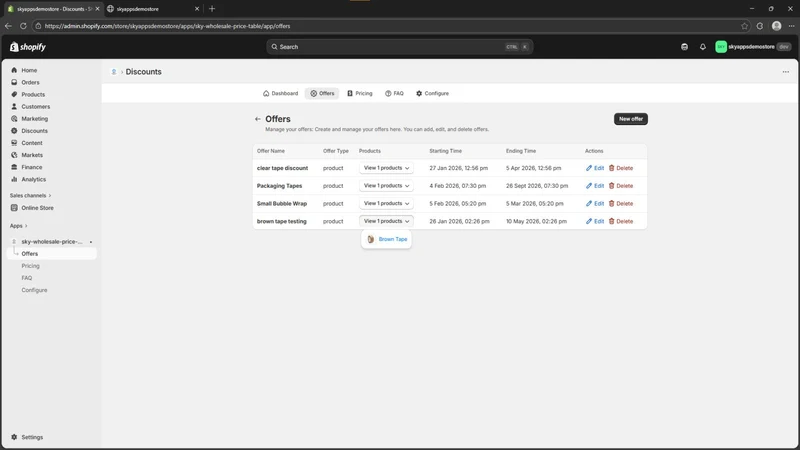Click browser reload button
Image resolution: width=800 pixels, height=450 pixels.
click(23, 26)
